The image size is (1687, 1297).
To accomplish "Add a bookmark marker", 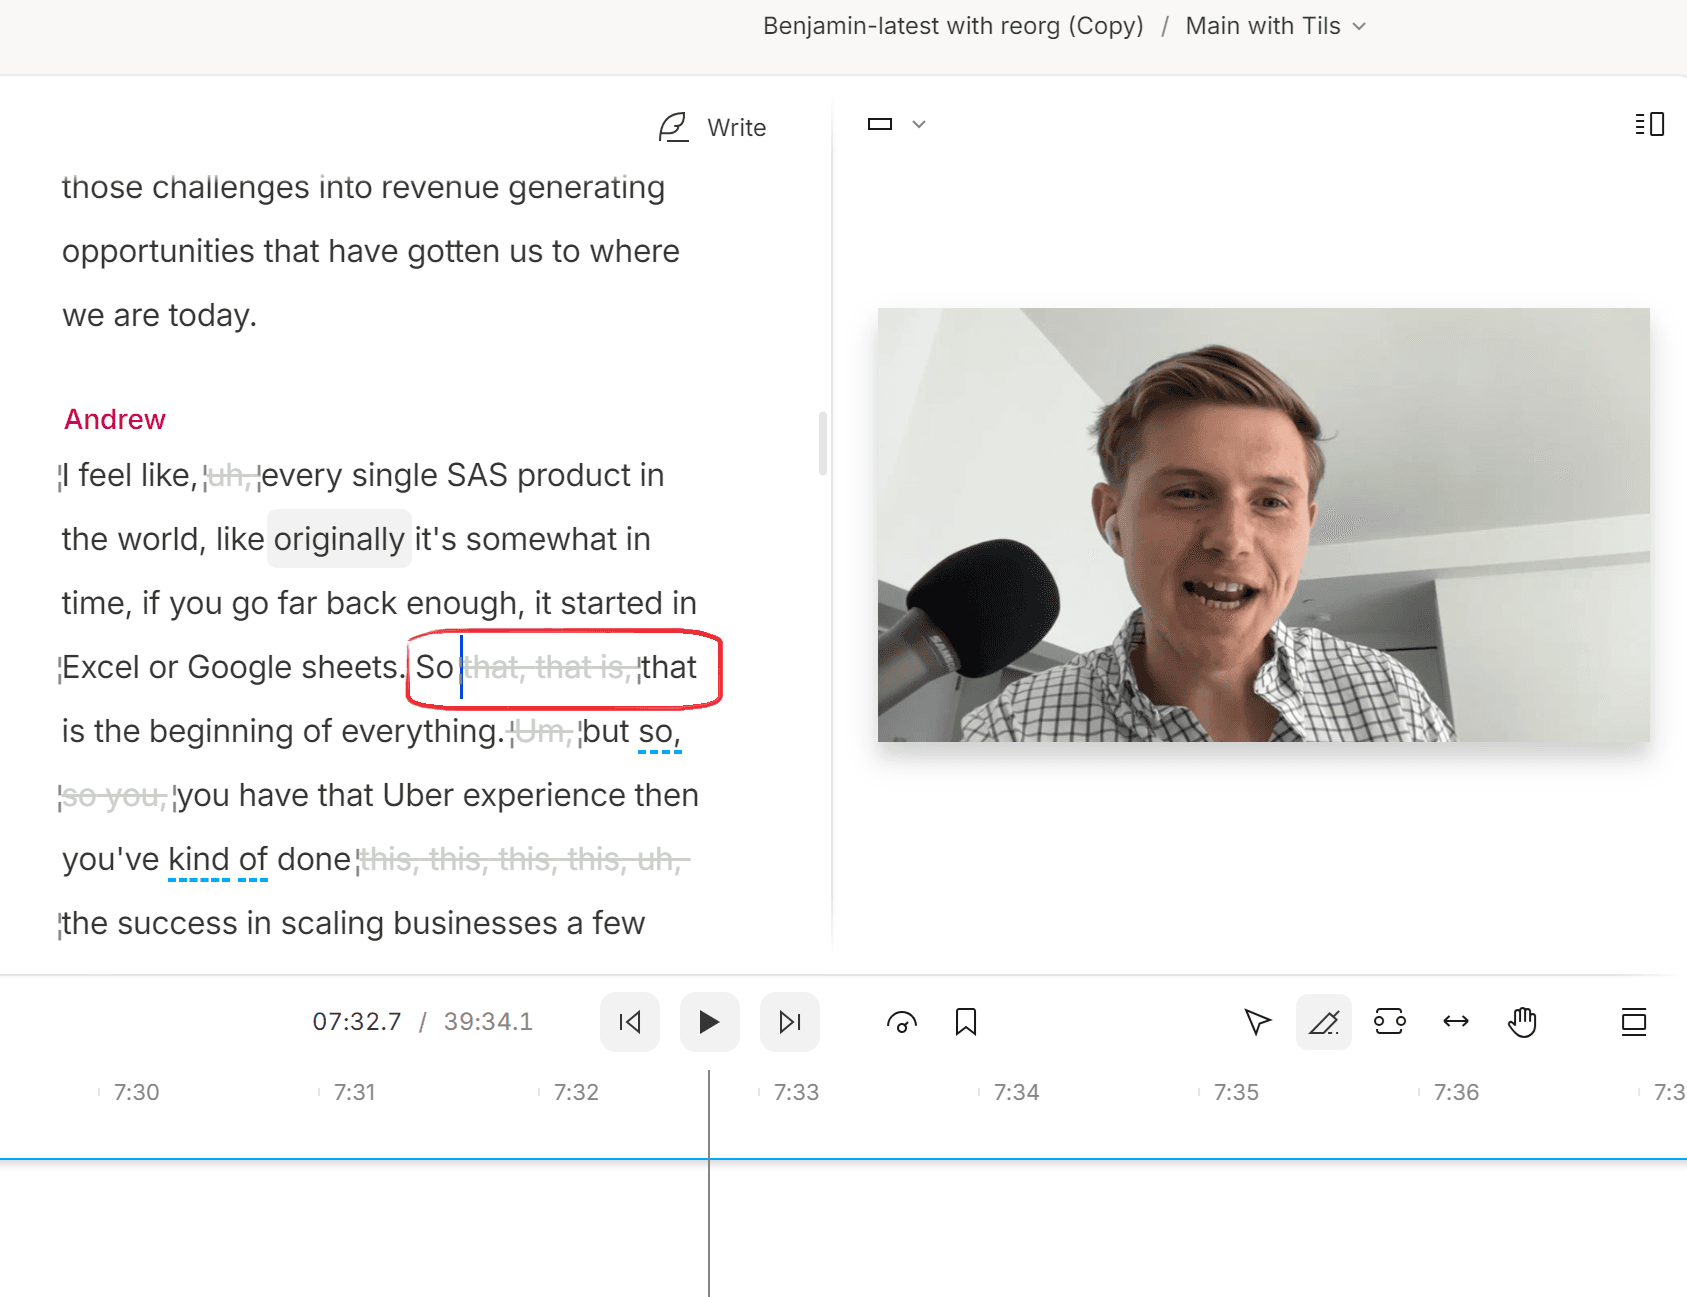I will [x=965, y=1021].
